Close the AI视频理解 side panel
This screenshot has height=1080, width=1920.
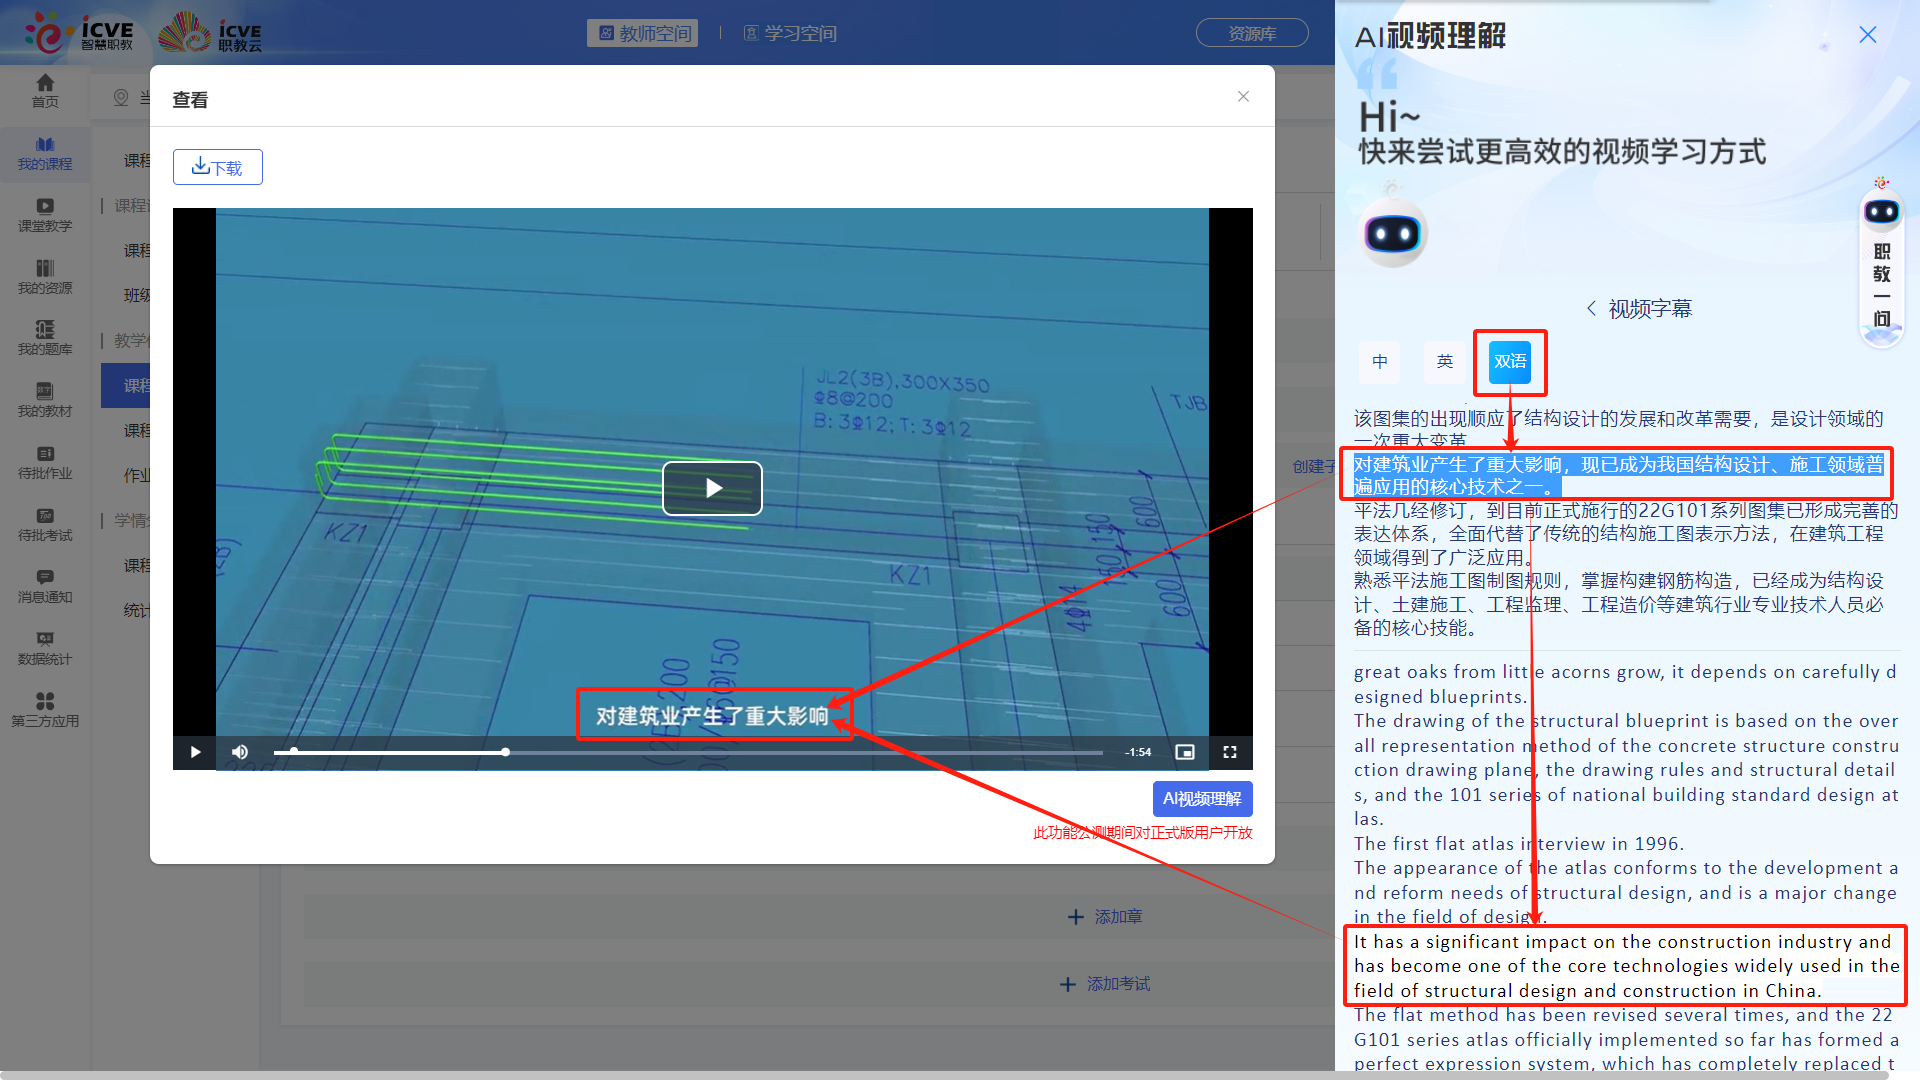[1867, 35]
